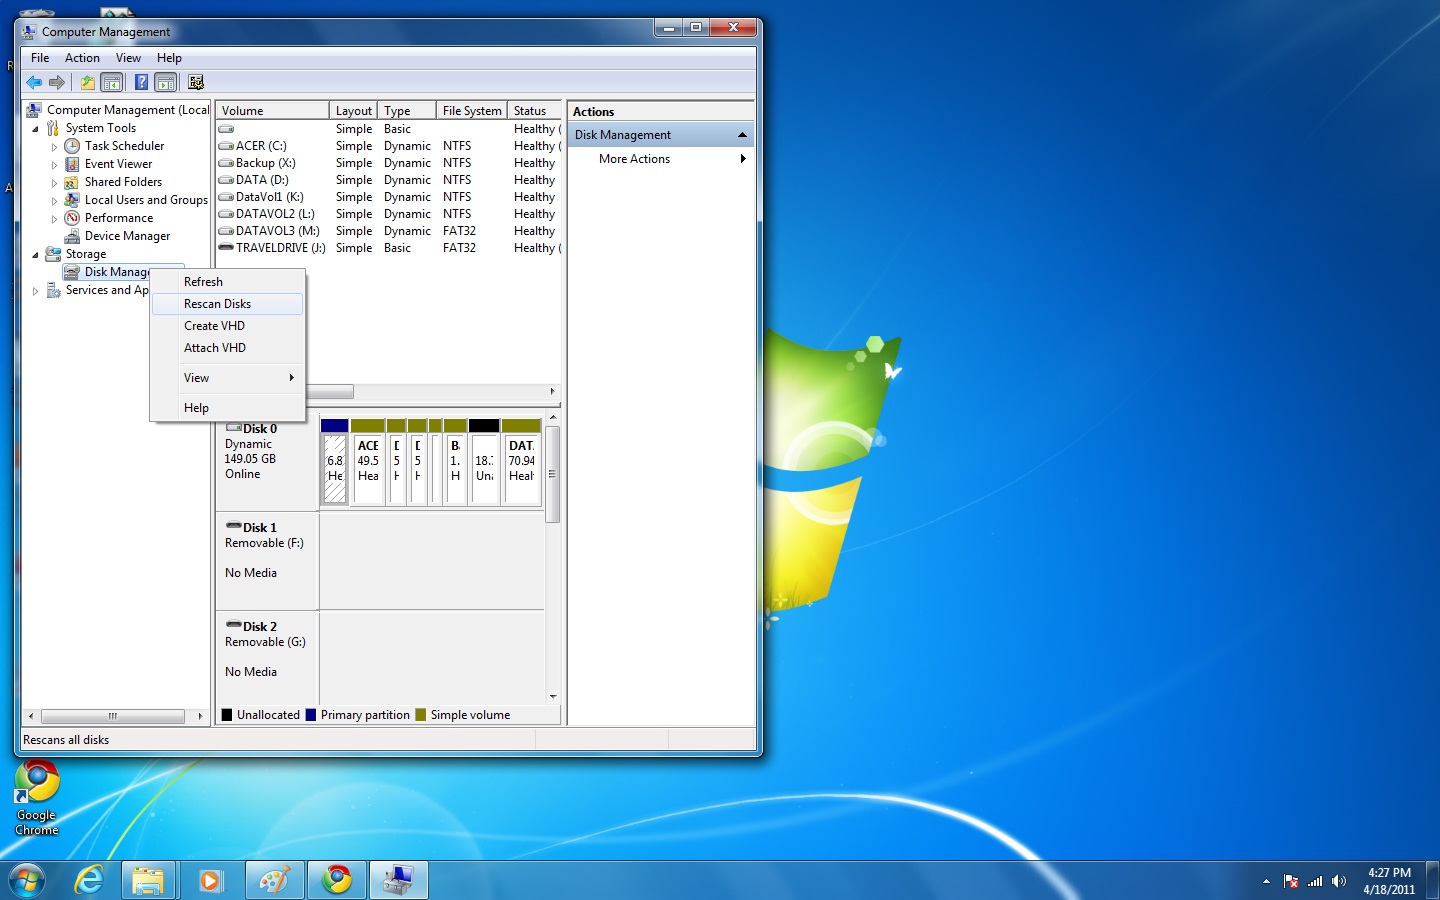
Task: Click Computer Management (Local) root icon
Action: 34,110
